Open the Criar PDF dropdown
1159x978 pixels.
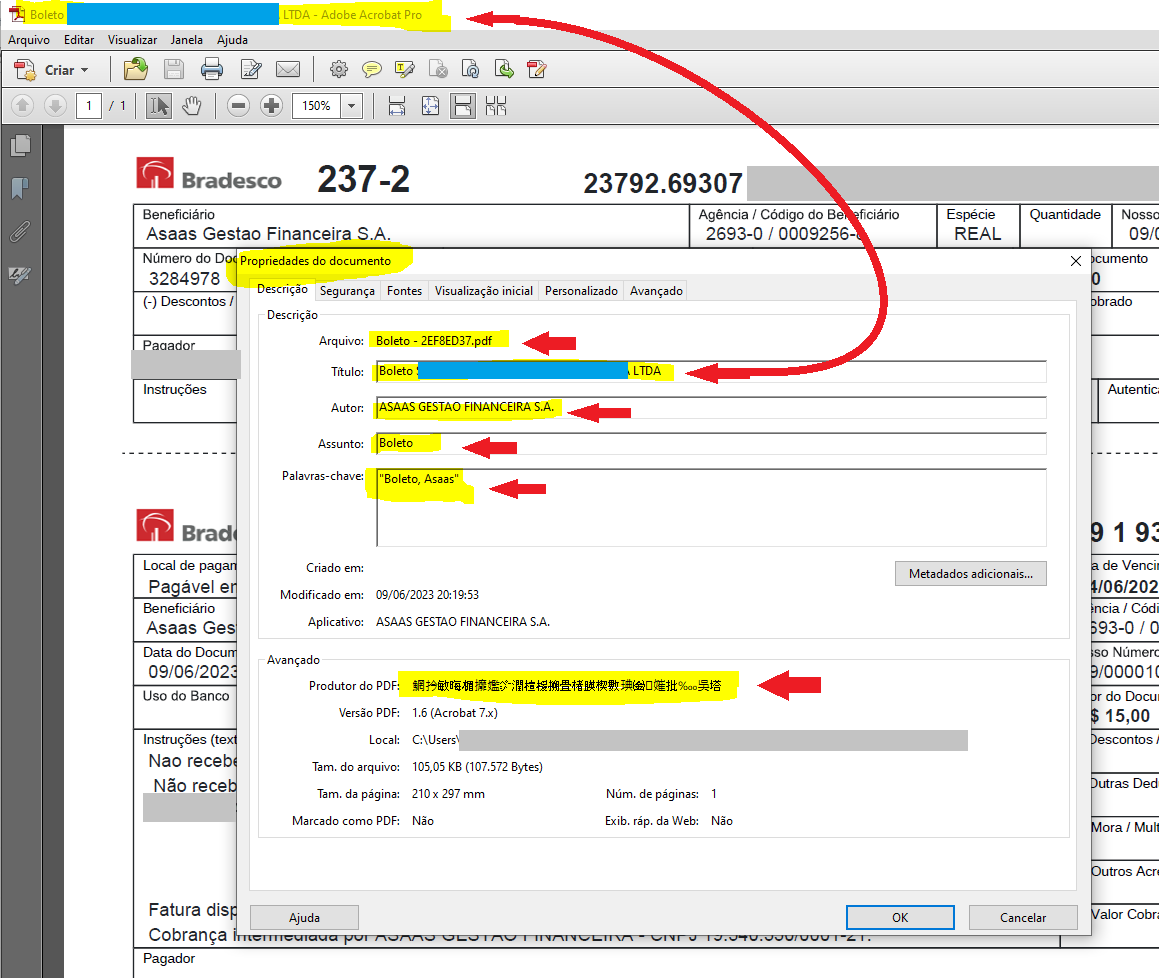[52, 70]
